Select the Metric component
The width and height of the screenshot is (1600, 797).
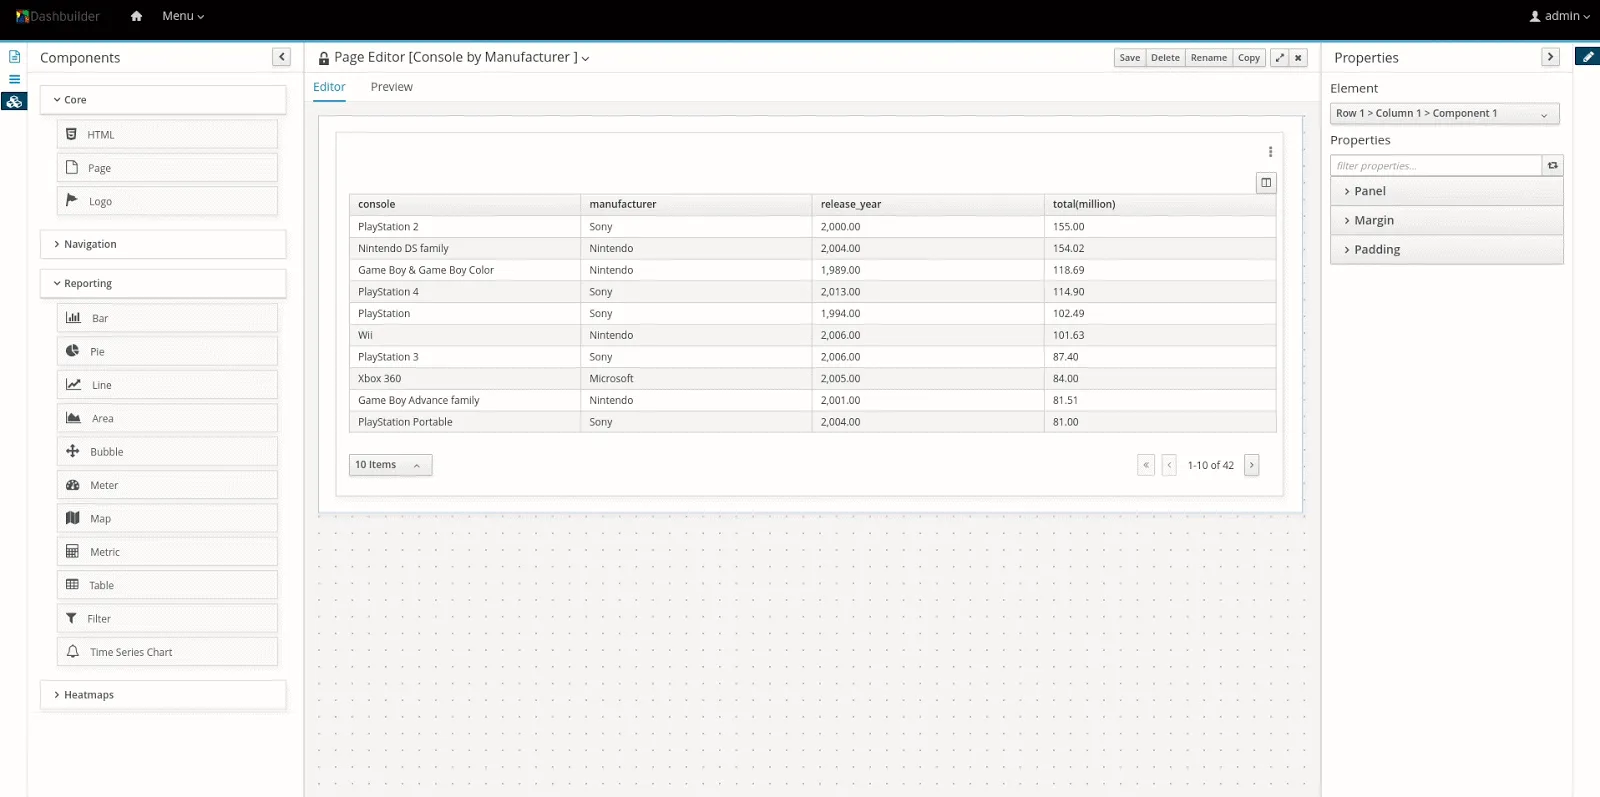pos(167,552)
